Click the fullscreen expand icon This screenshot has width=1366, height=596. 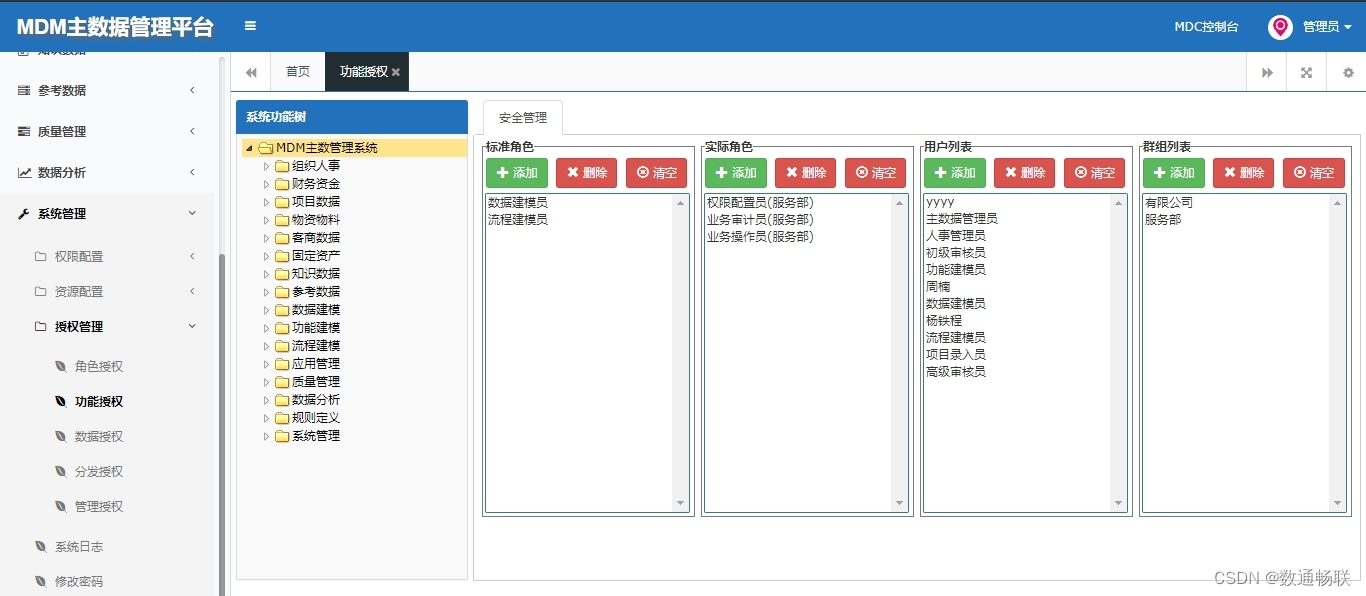pyautogui.click(x=1306, y=72)
